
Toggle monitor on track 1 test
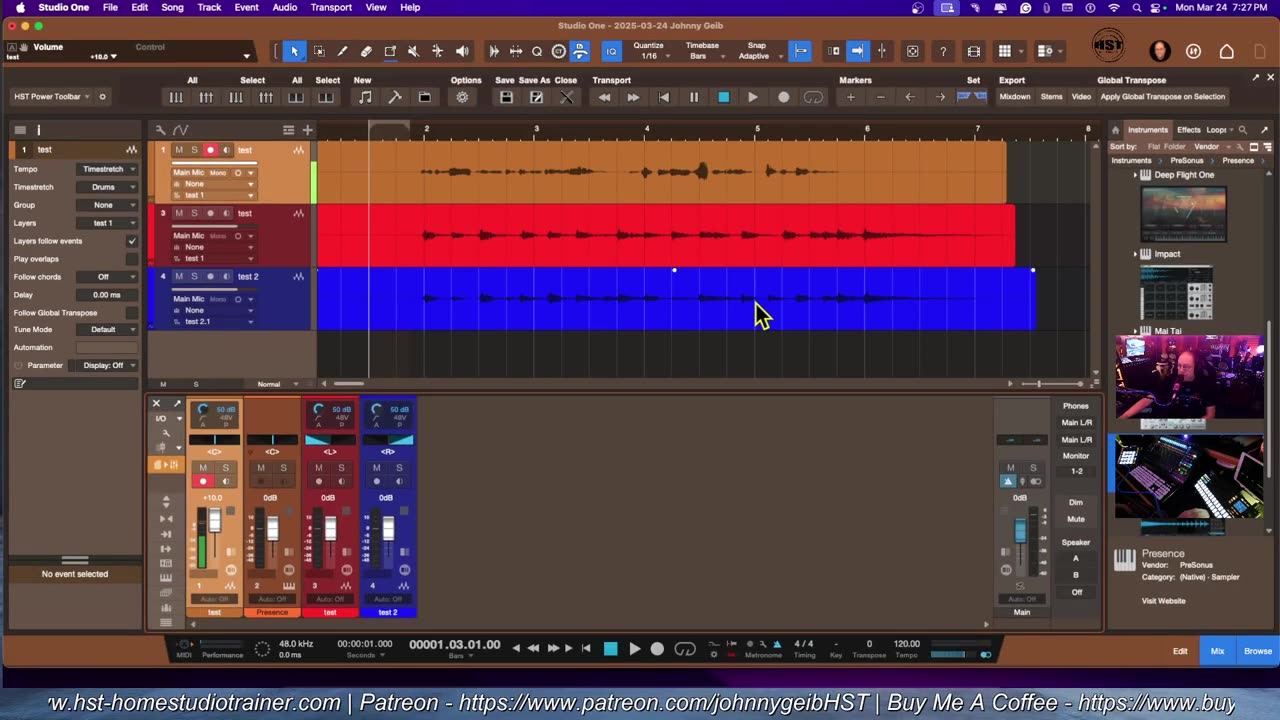[226, 150]
